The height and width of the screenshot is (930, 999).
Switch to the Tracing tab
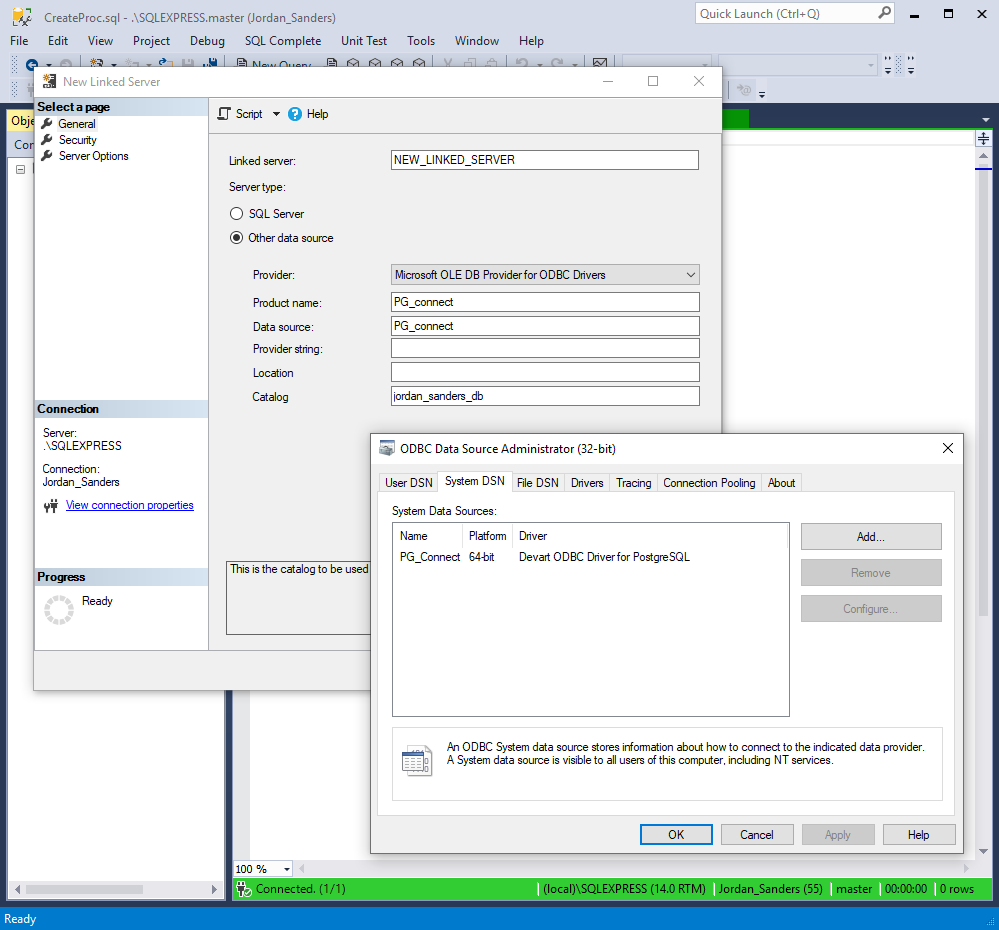(633, 483)
